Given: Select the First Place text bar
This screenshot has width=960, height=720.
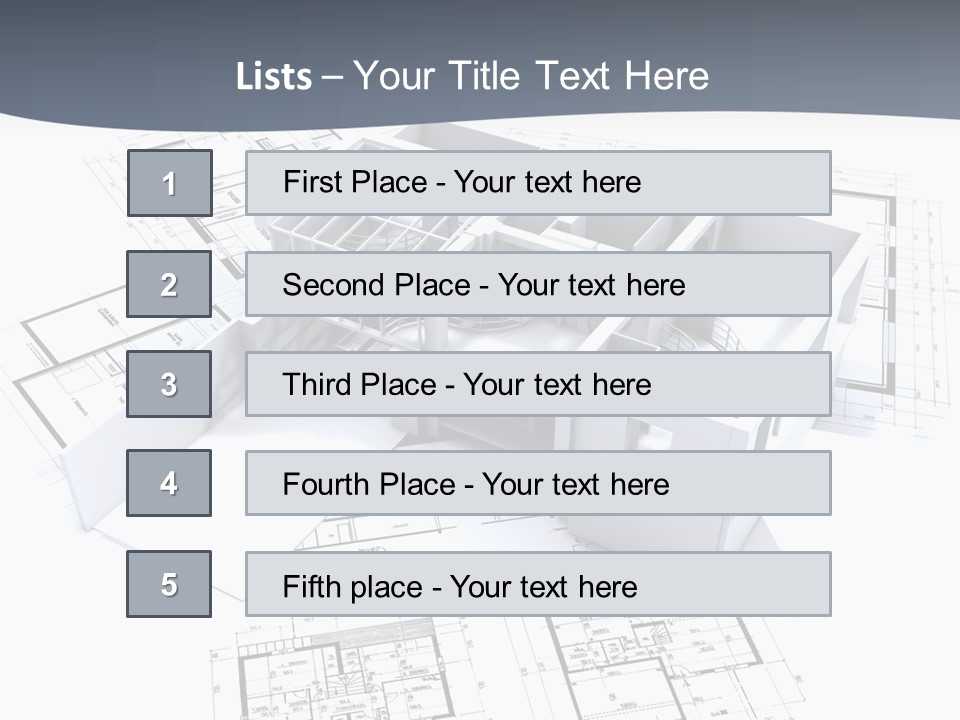Looking at the screenshot, I should (538, 183).
